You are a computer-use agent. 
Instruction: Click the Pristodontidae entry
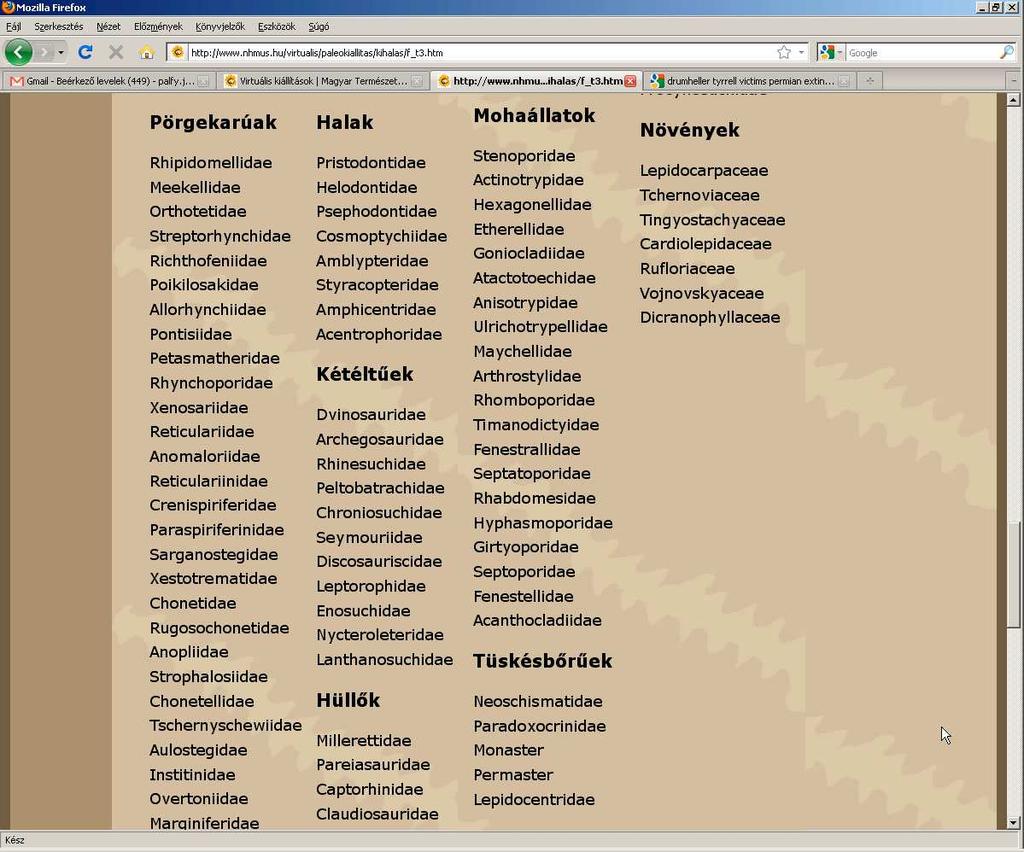coord(371,163)
